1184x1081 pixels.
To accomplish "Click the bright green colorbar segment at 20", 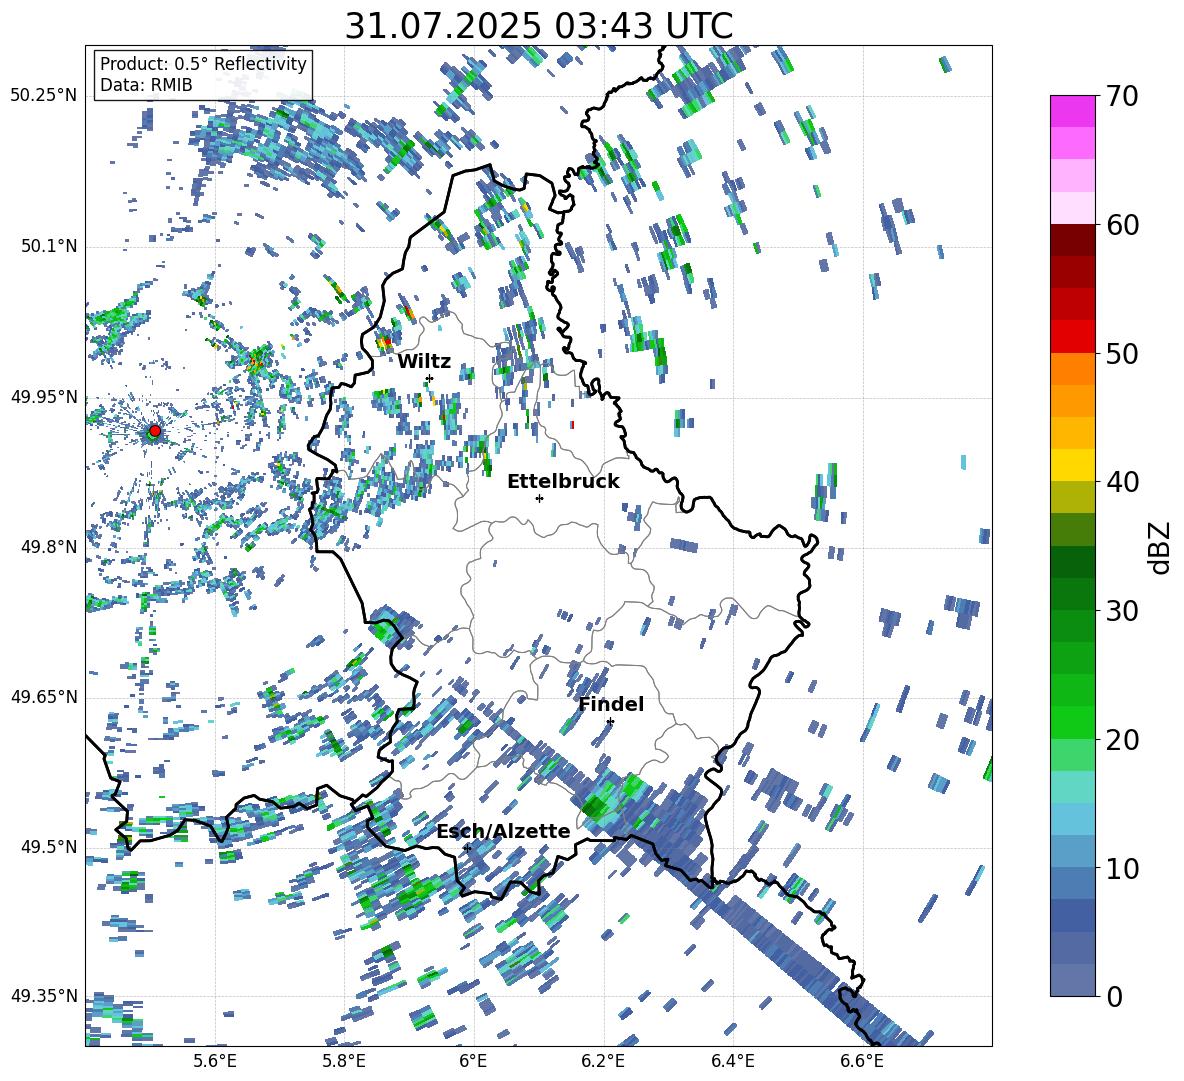I will click(x=1072, y=722).
